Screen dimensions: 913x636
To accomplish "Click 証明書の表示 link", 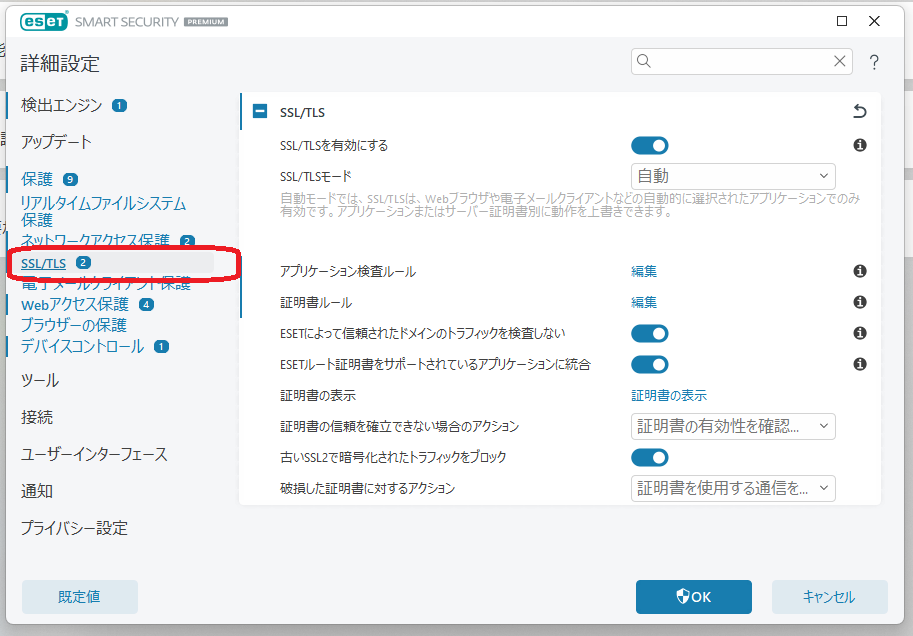I will [x=669, y=395].
